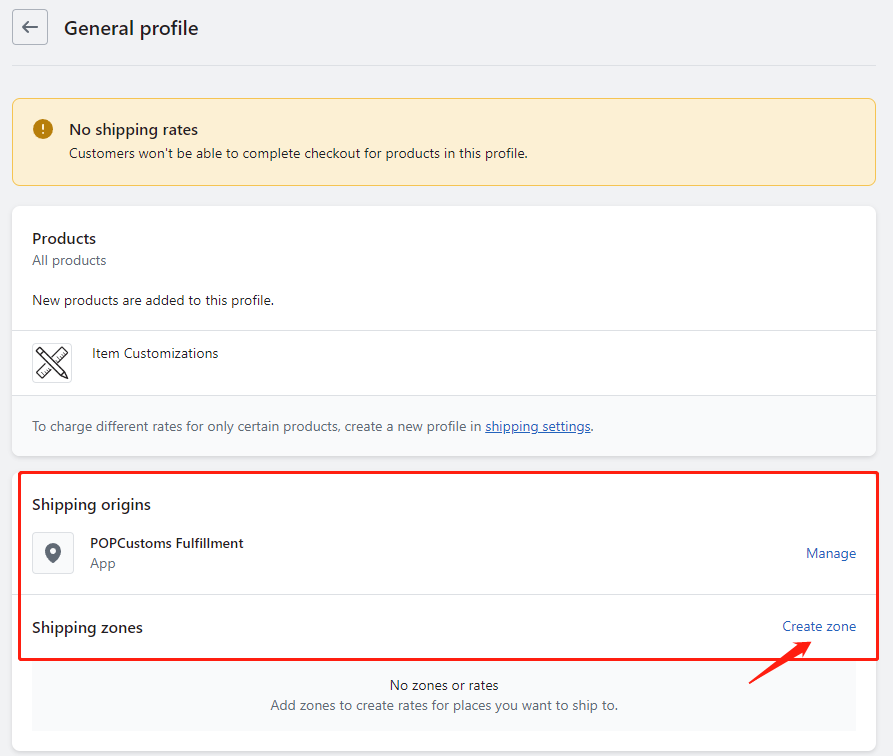This screenshot has height=756, width=893.
Task: Click the General profile heading
Action: (131, 28)
